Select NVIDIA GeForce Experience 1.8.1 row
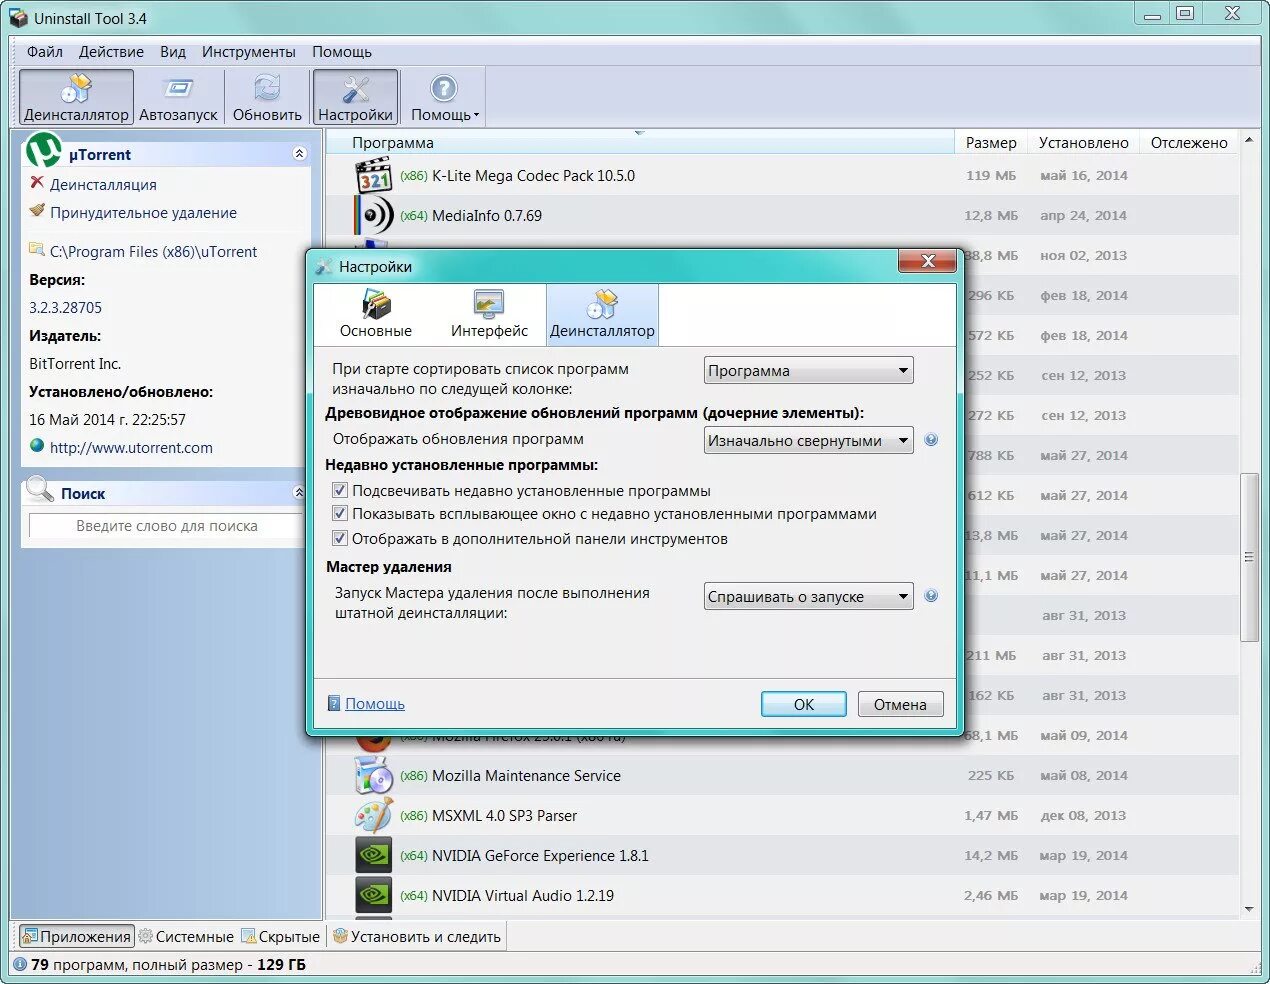Viewport: 1270px width, 984px height. tap(782, 855)
